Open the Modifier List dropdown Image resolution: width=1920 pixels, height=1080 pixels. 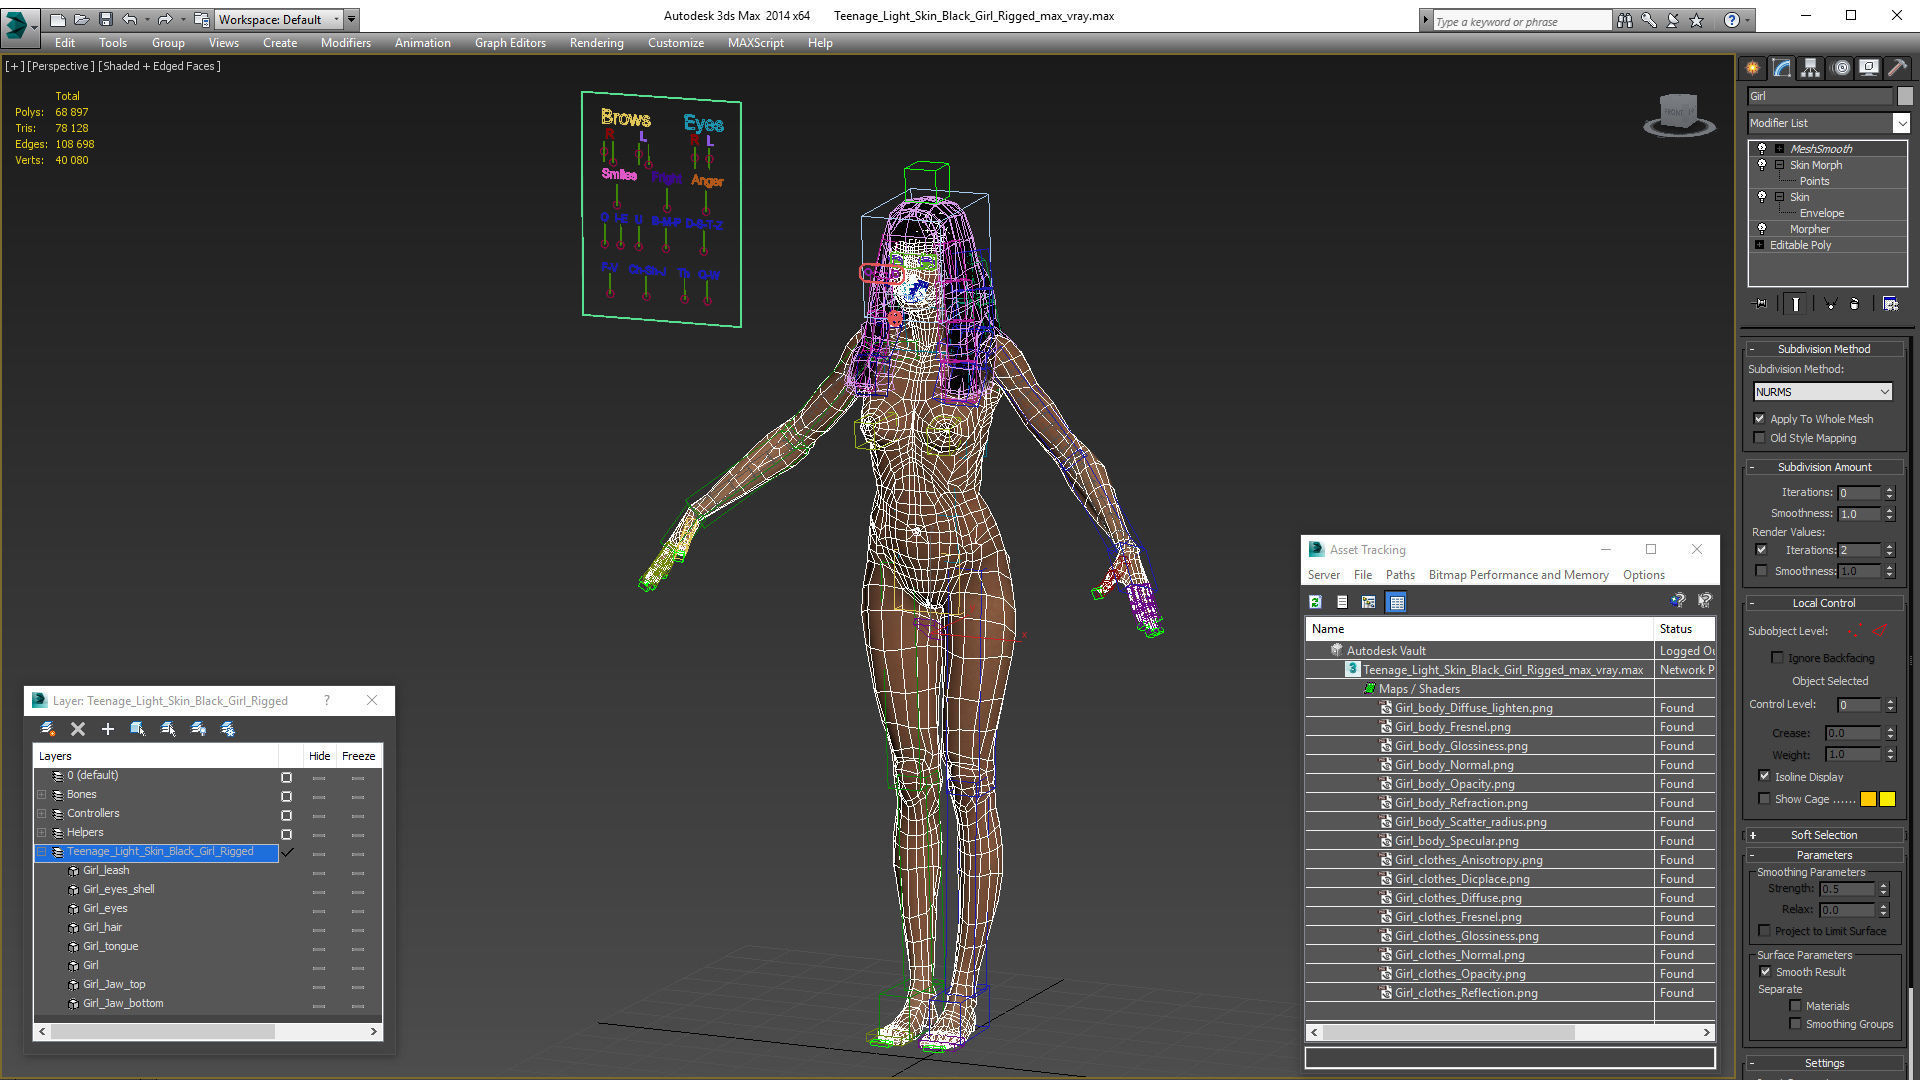(x=1900, y=123)
